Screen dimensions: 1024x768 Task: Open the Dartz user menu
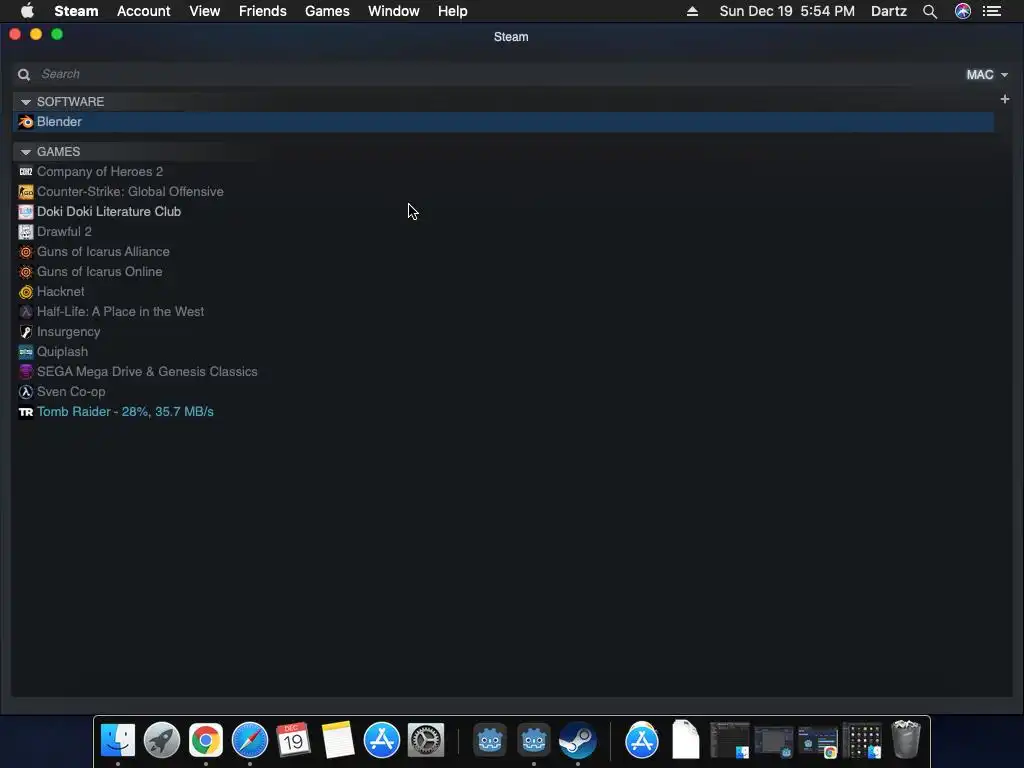click(x=889, y=11)
